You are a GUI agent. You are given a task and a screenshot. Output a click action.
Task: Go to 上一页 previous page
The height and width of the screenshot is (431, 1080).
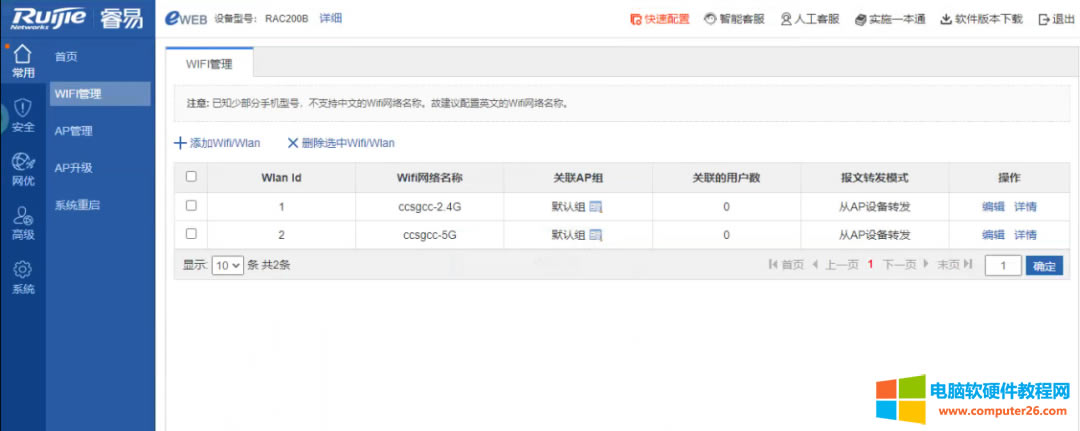[835, 264]
